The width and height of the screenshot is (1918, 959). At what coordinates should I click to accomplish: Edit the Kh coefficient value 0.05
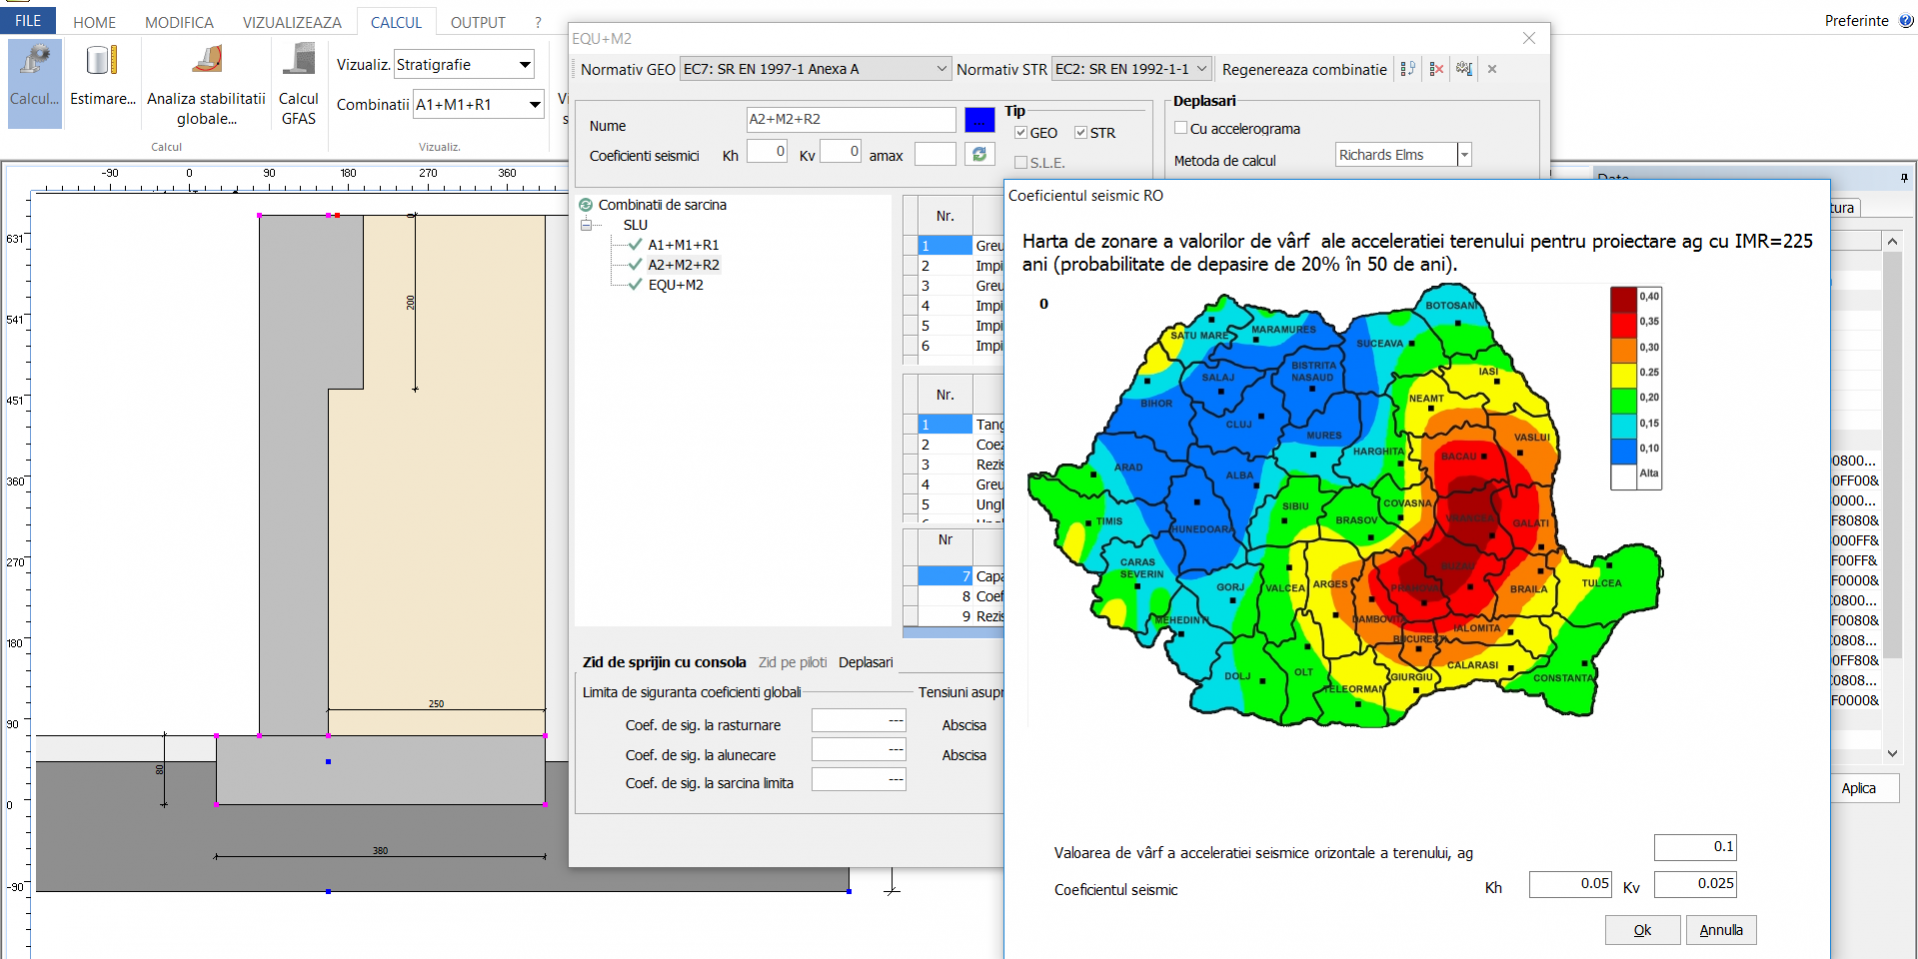(1569, 884)
